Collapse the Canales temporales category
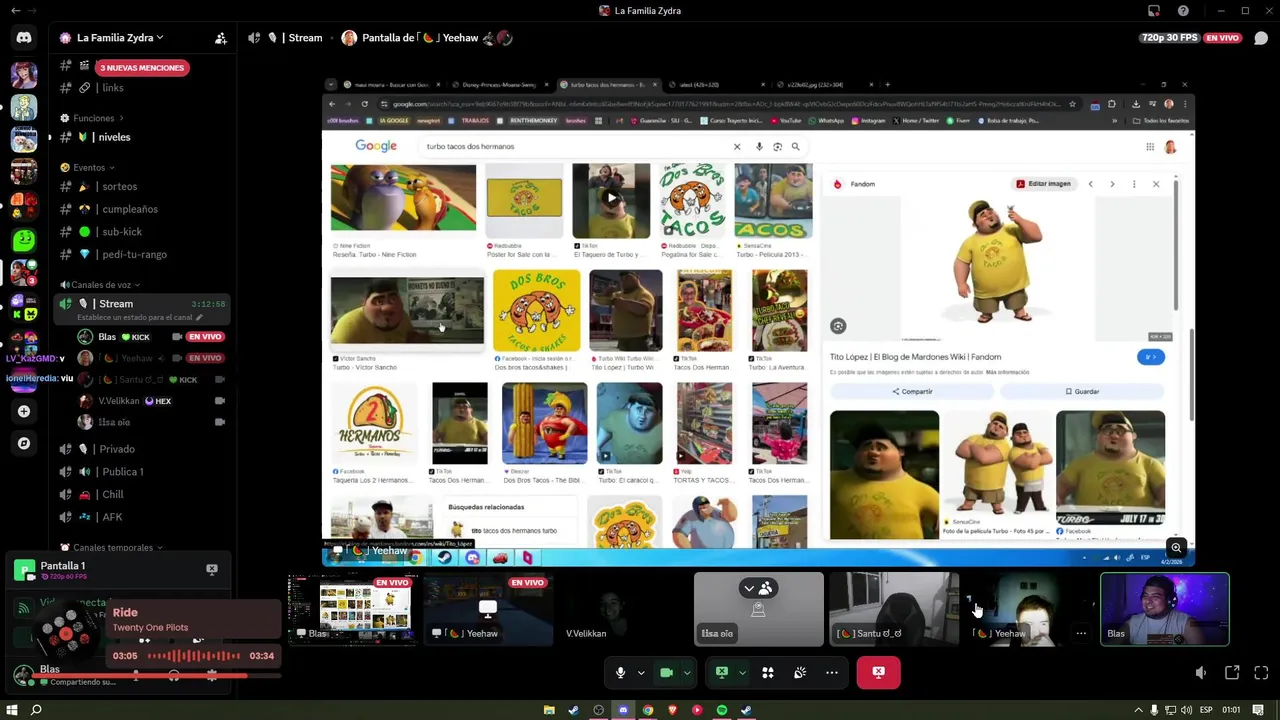The height and width of the screenshot is (720, 1280). click(112, 548)
